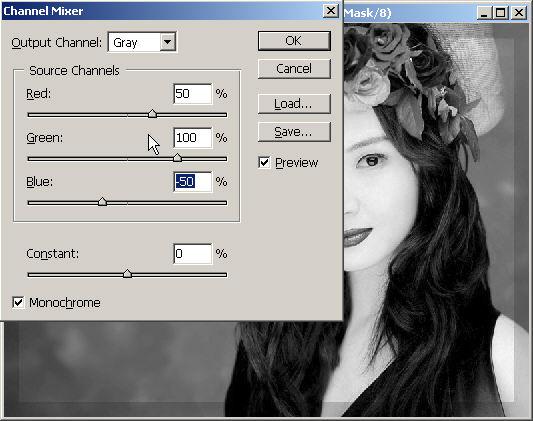Click the Red channel slider handle
533x421 pixels.
(152, 114)
